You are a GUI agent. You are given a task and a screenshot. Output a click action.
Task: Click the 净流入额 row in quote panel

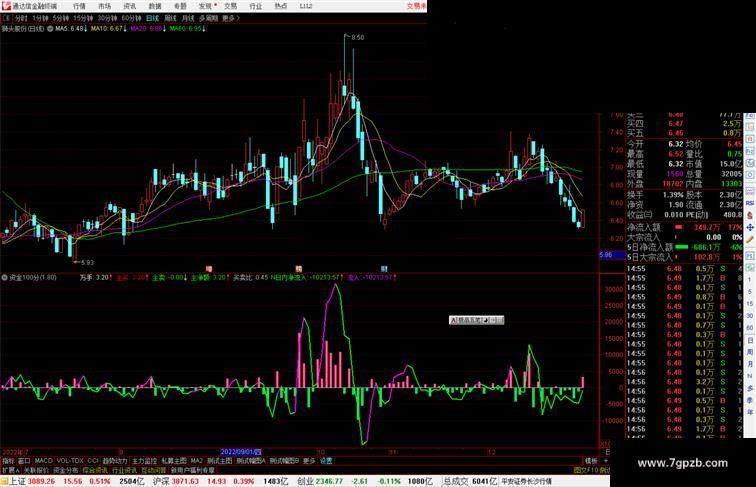[x=685, y=227]
